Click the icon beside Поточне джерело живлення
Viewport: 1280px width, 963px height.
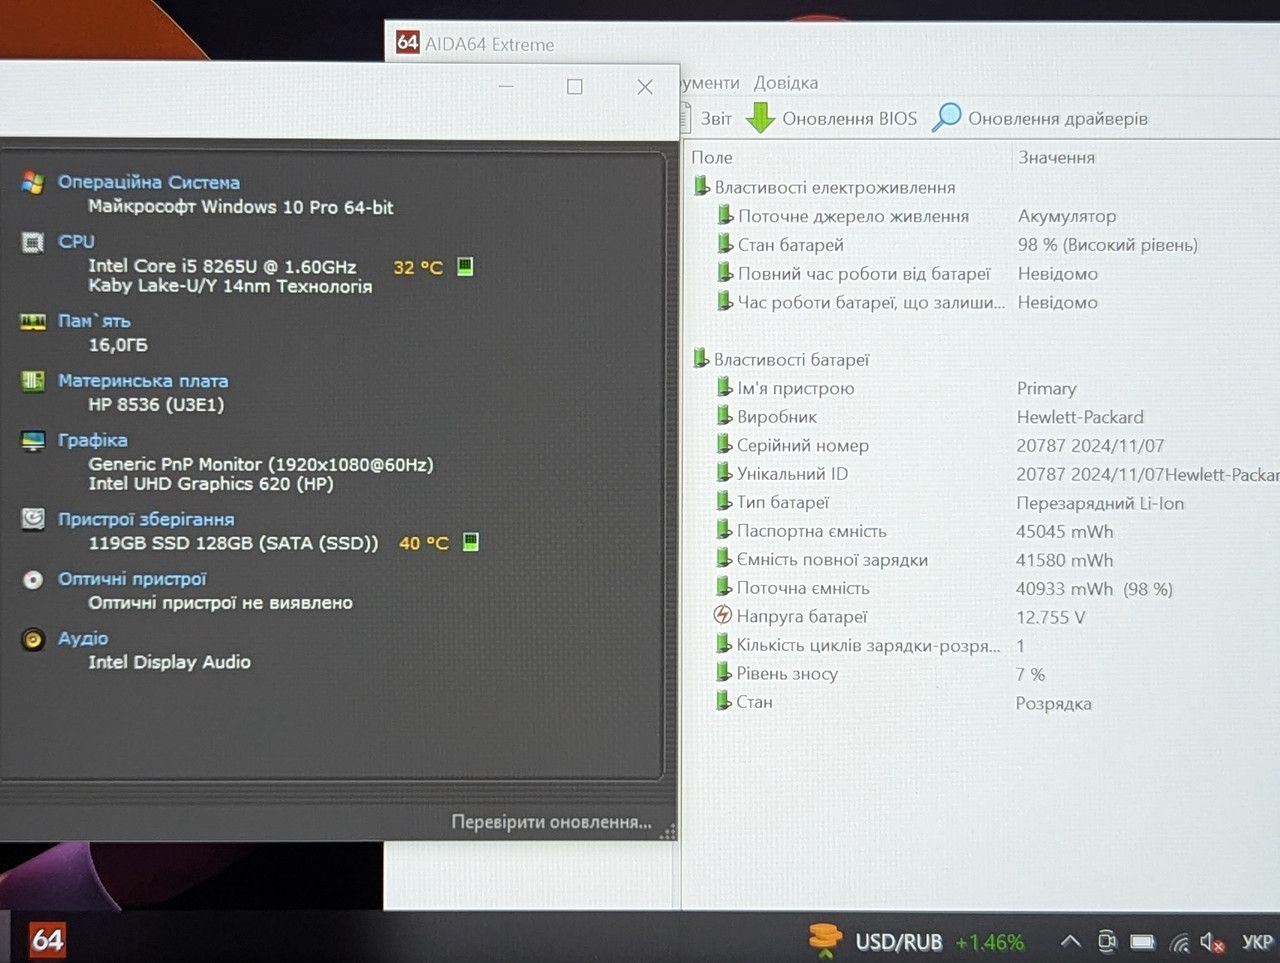725,215
